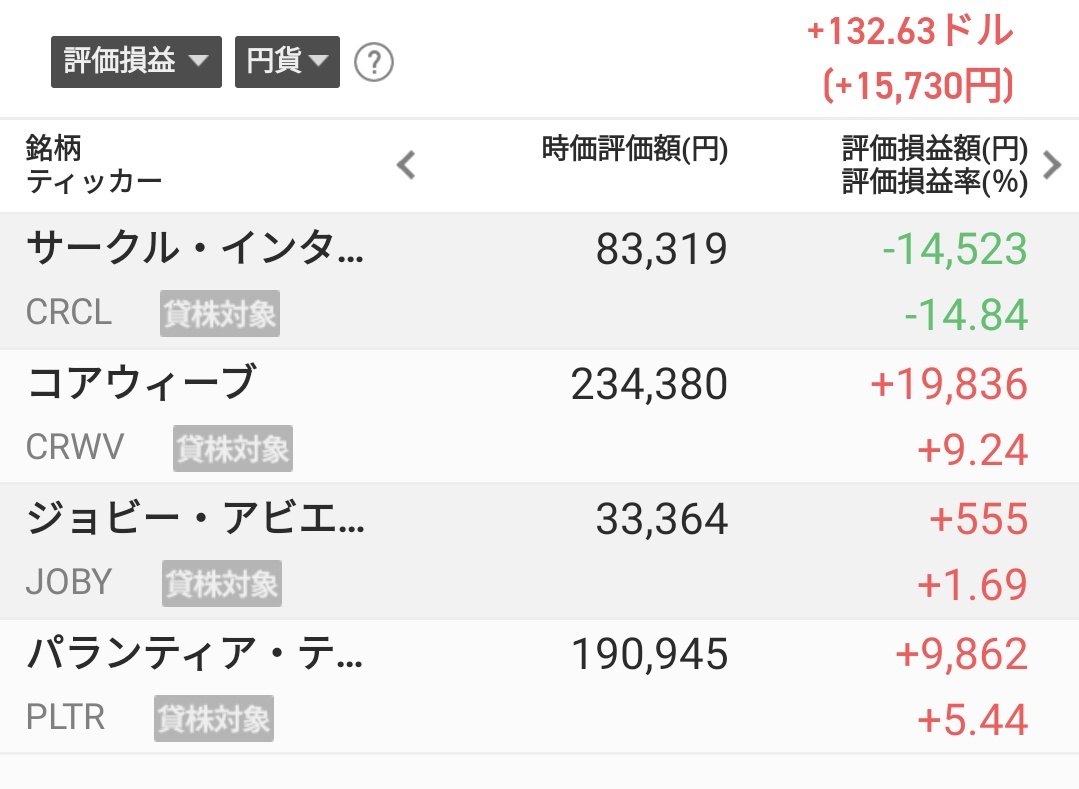
Task: Tap the 貸株対象 badge for CRWV
Action: tap(233, 448)
